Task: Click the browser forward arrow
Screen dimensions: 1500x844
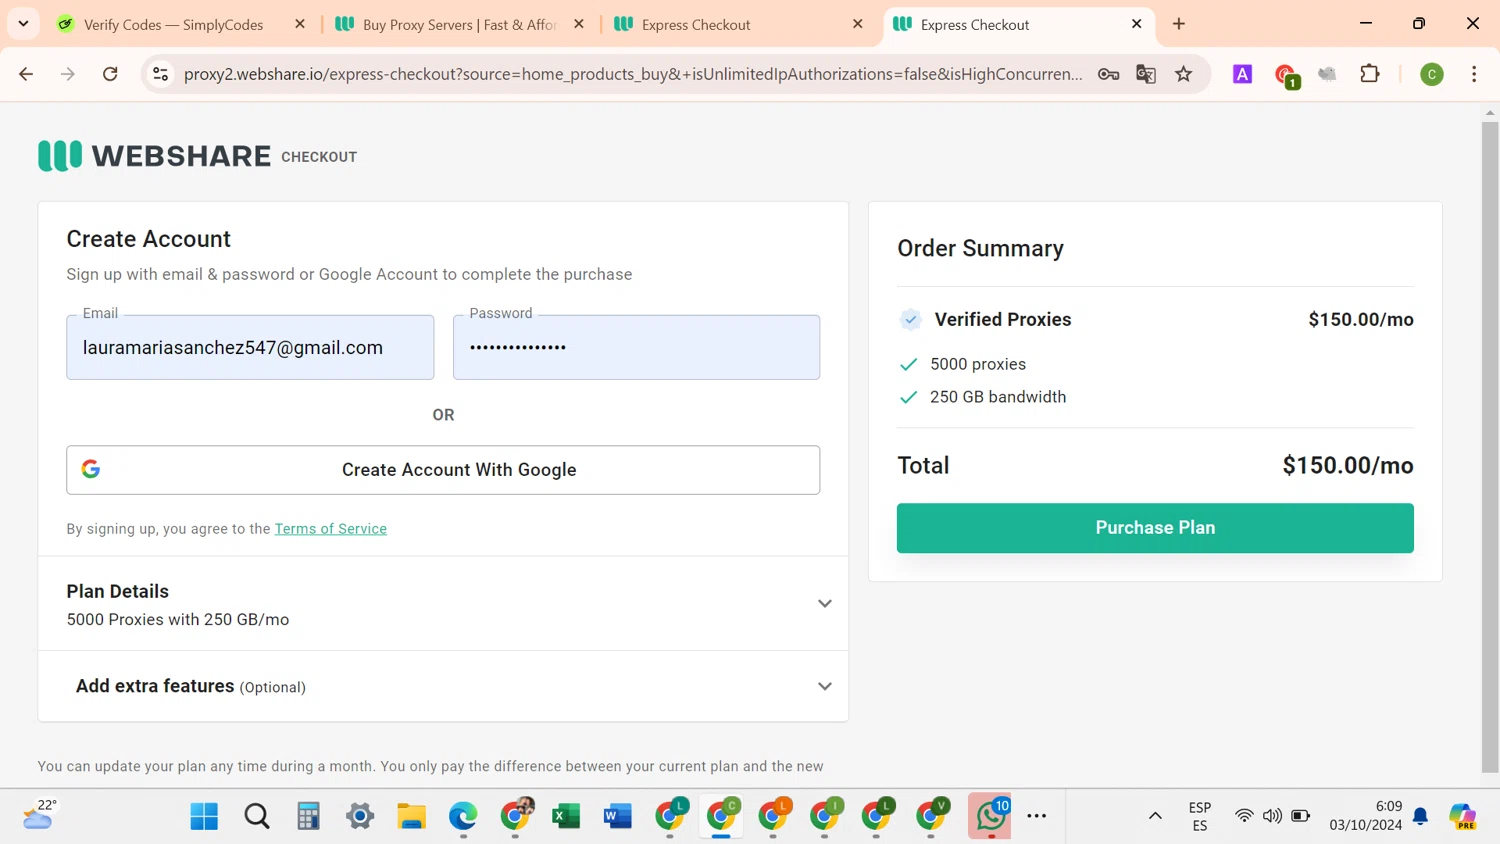Action: (68, 74)
